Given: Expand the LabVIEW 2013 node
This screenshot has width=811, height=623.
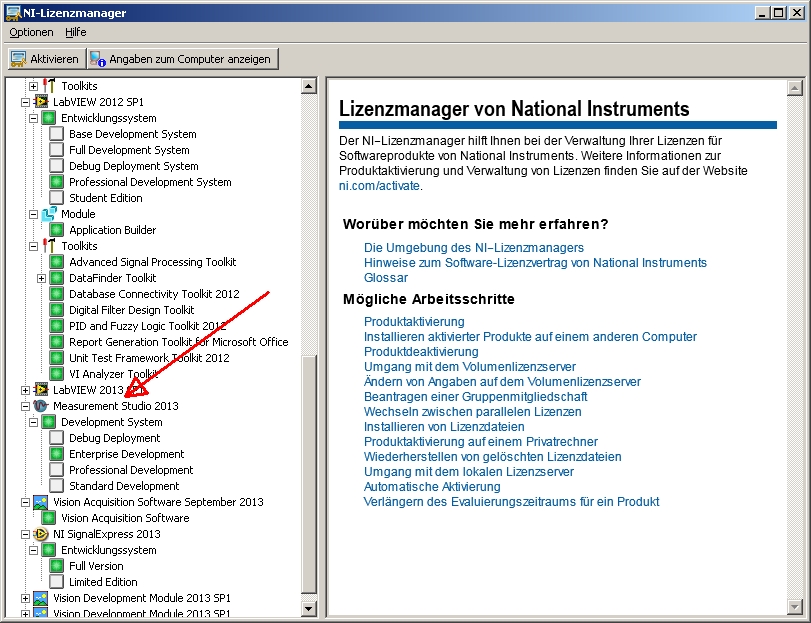Looking at the screenshot, I should click(x=25, y=390).
